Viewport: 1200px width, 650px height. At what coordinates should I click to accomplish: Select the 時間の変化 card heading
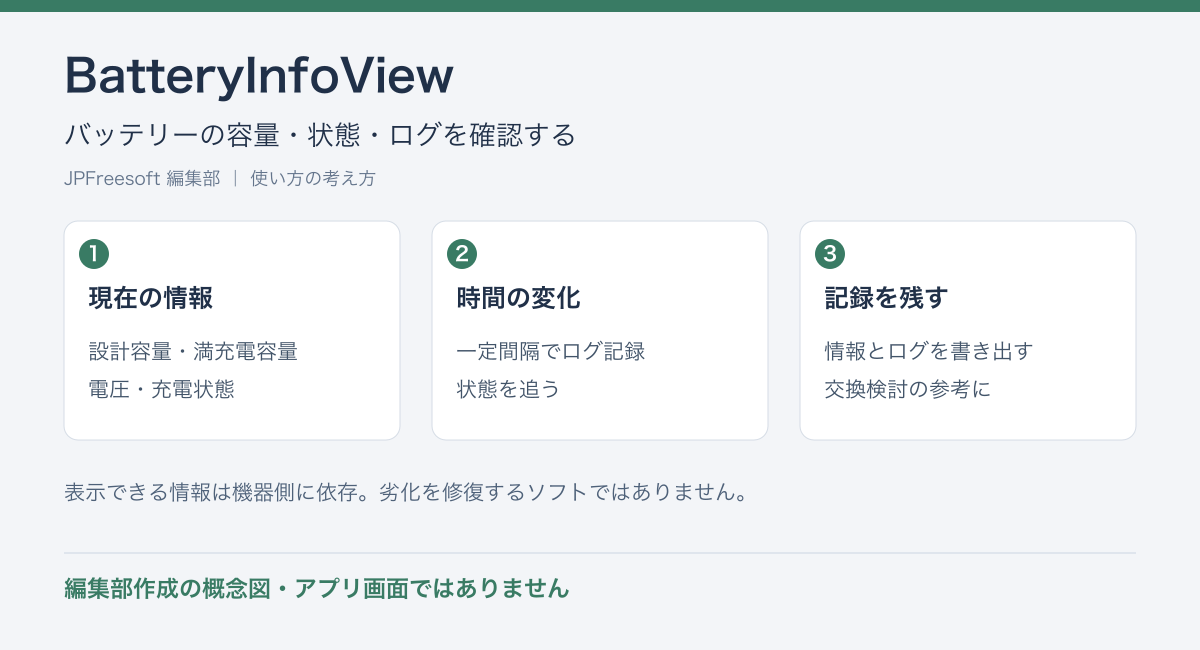519,298
